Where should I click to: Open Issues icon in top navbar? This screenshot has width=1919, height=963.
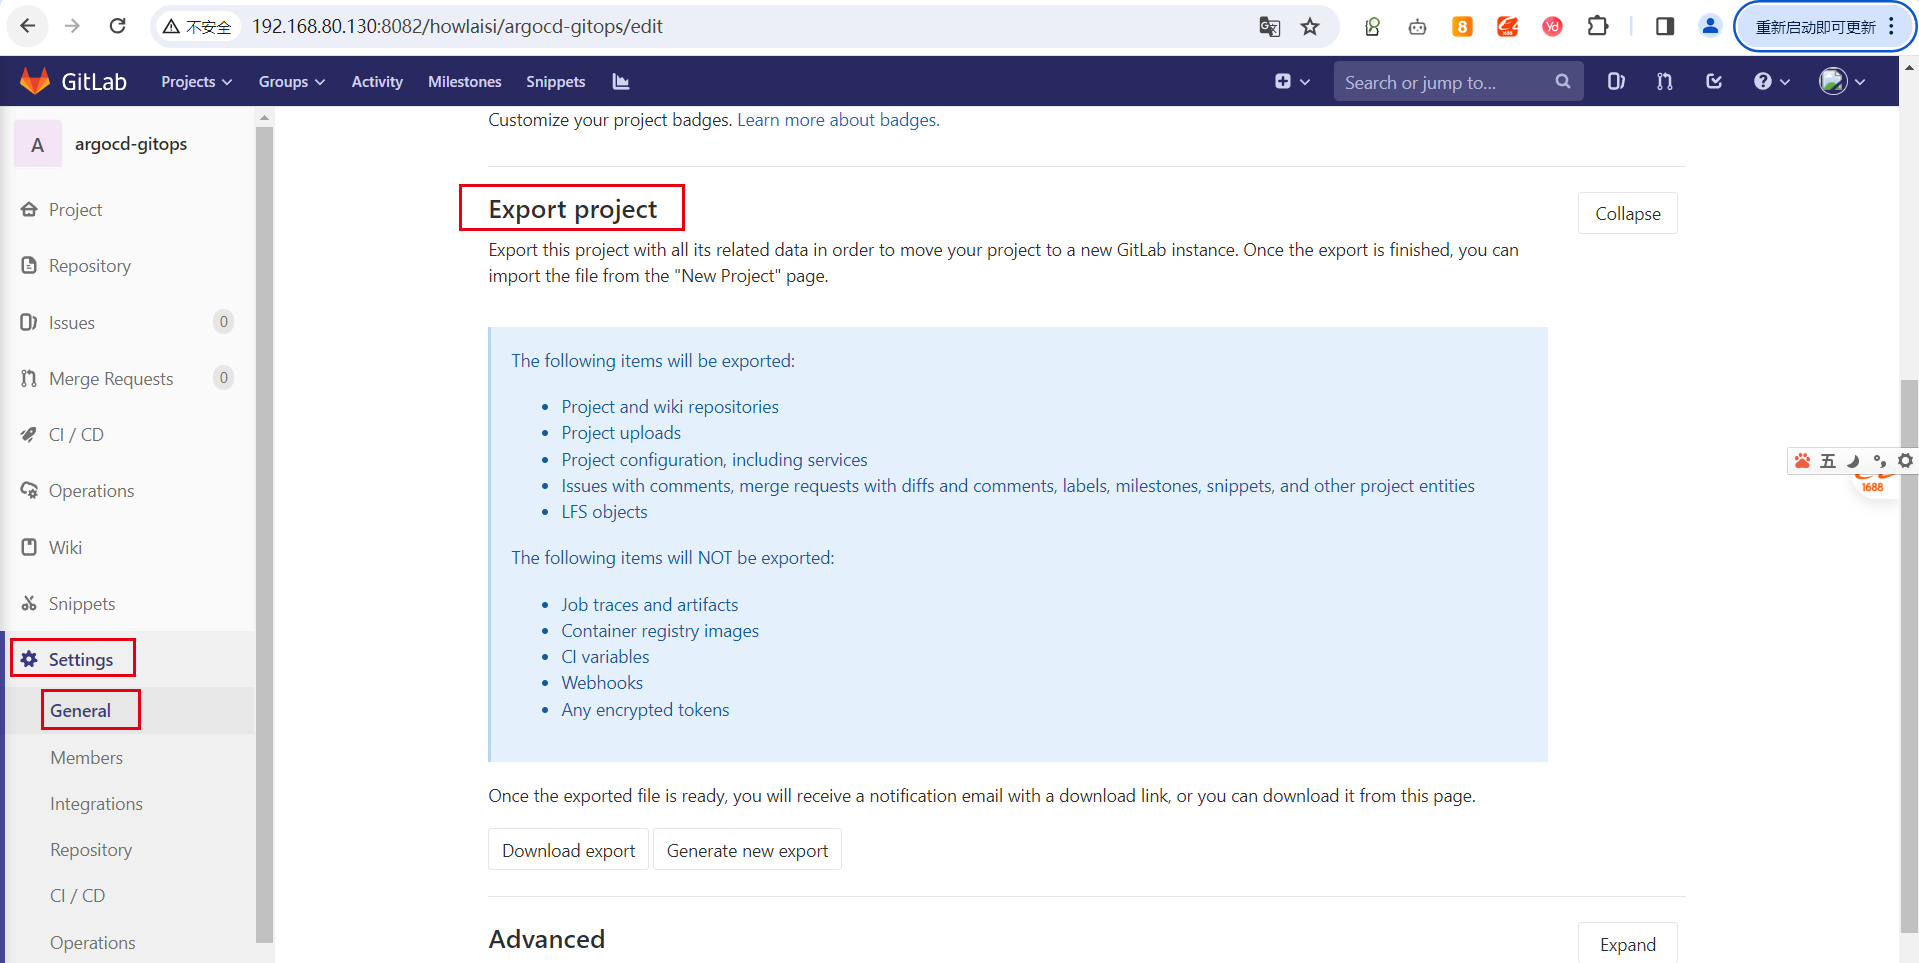pyautogui.click(x=1616, y=82)
